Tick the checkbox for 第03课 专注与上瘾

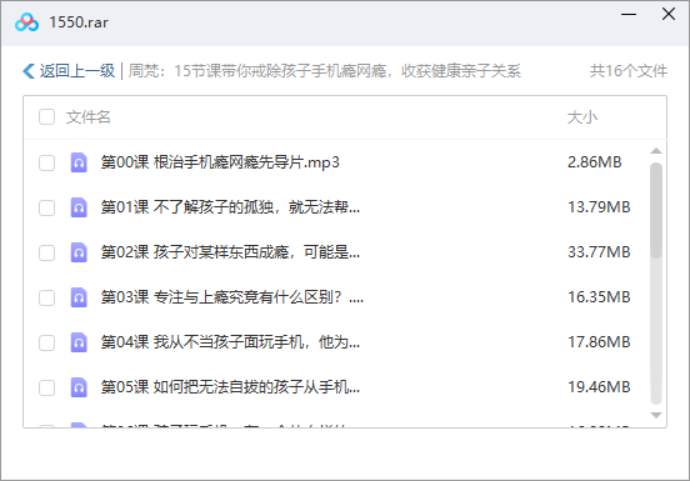click(47, 297)
